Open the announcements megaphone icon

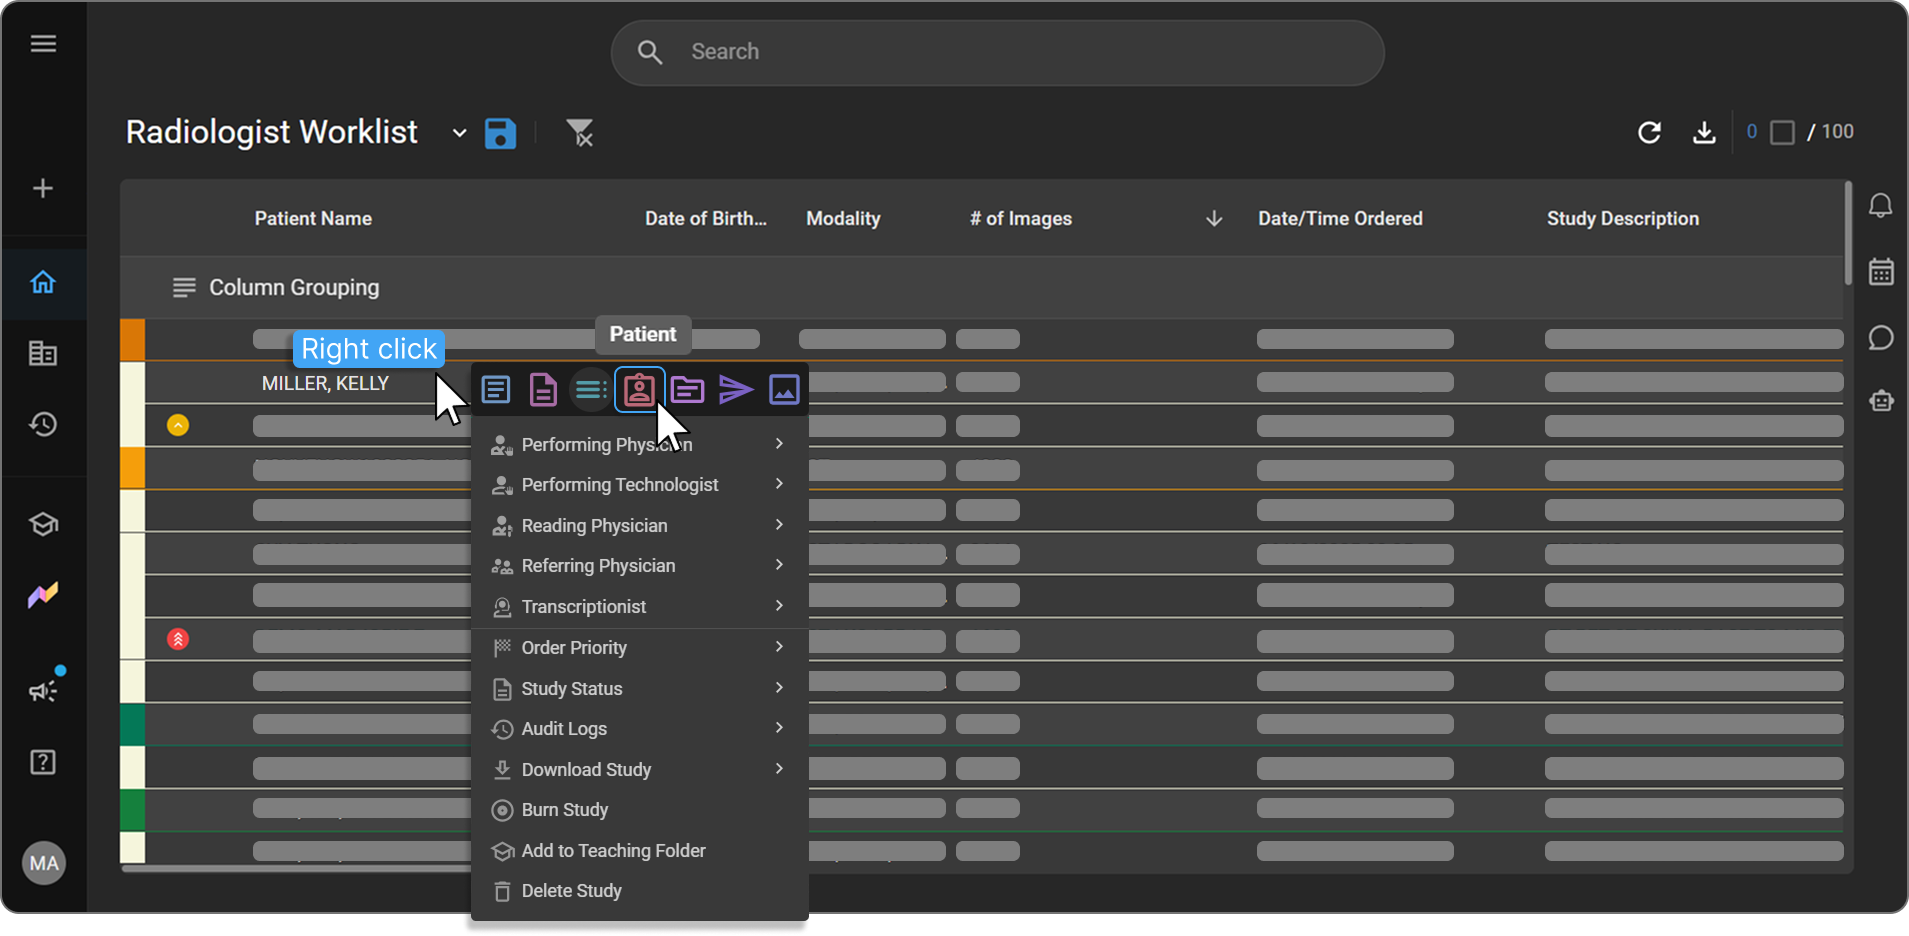pos(43,690)
